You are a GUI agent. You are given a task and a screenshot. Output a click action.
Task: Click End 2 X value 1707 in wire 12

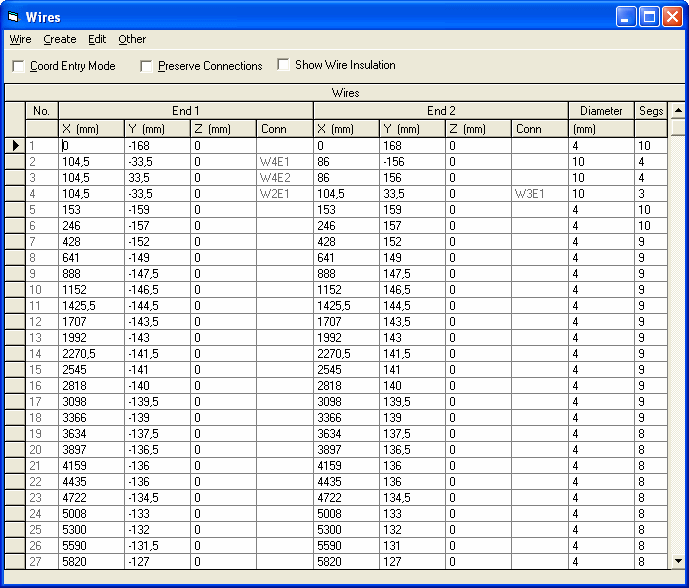(346, 322)
